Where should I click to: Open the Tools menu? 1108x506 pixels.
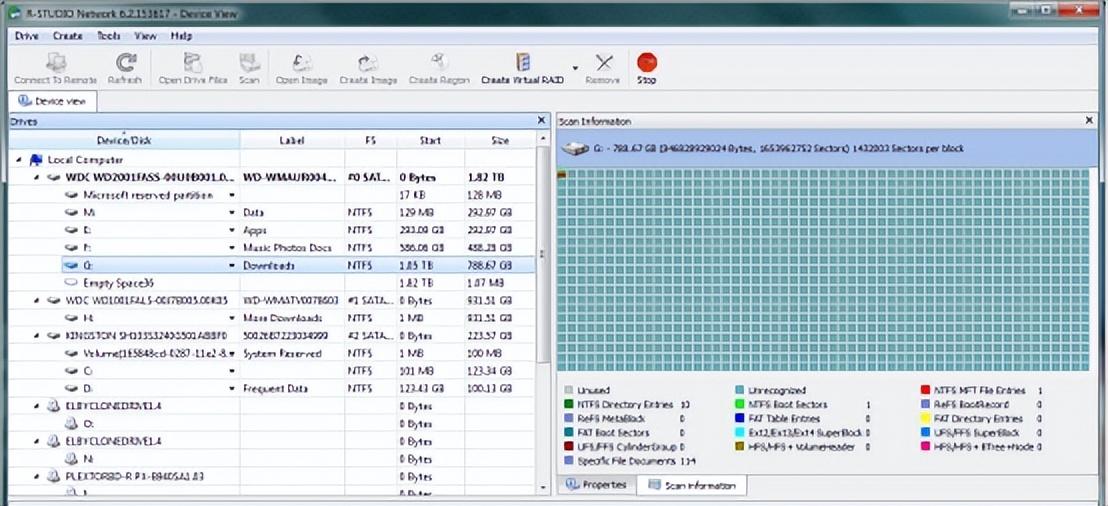[x=108, y=36]
